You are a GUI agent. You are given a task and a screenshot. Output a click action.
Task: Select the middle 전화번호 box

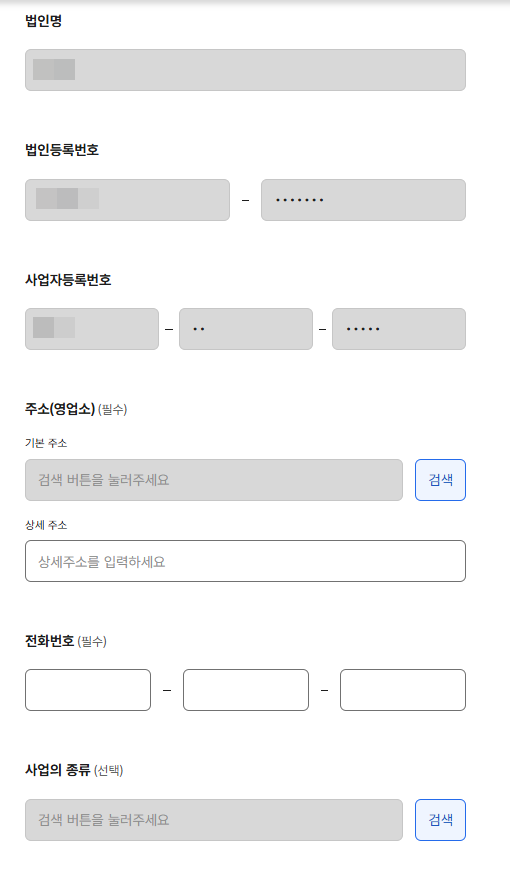click(x=245, y=690)
